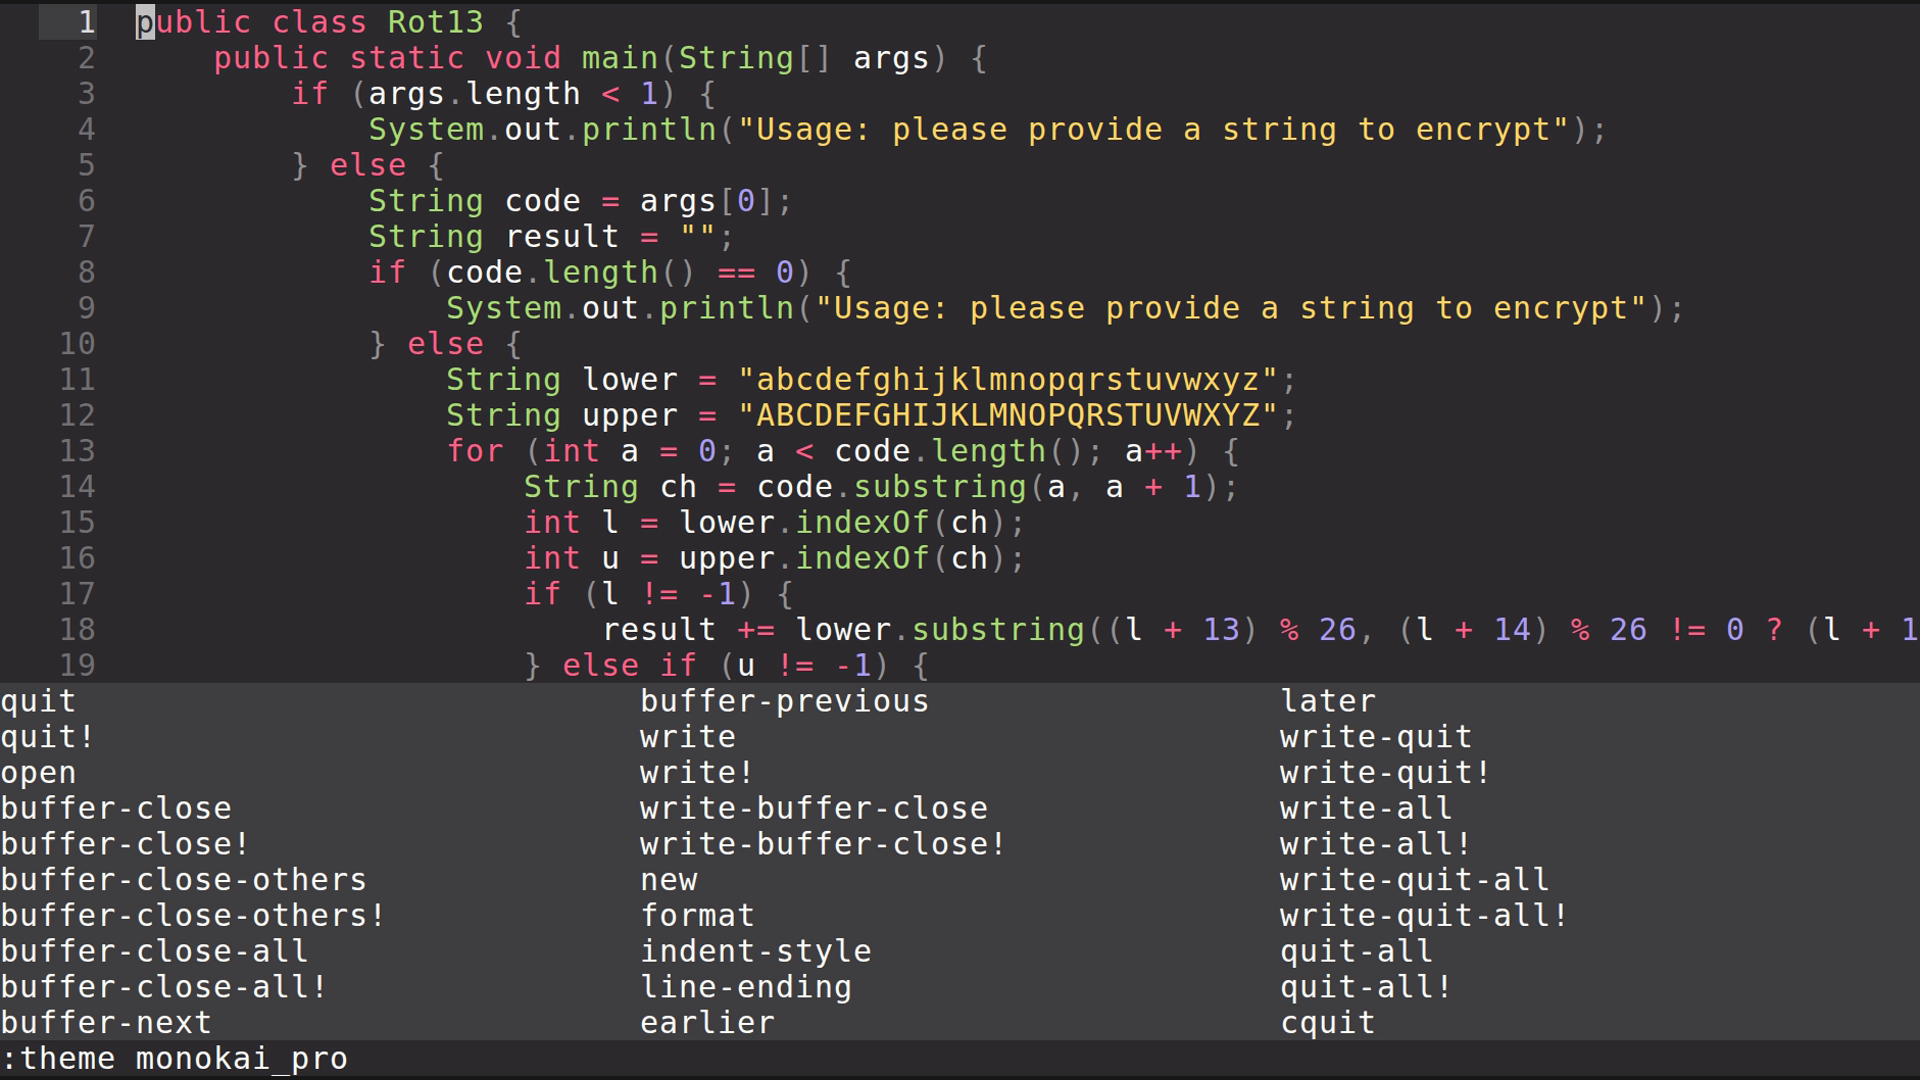Select buffer-previous in the popup
Viewport: 1920px width, 1080px height.
coord(784,700)
